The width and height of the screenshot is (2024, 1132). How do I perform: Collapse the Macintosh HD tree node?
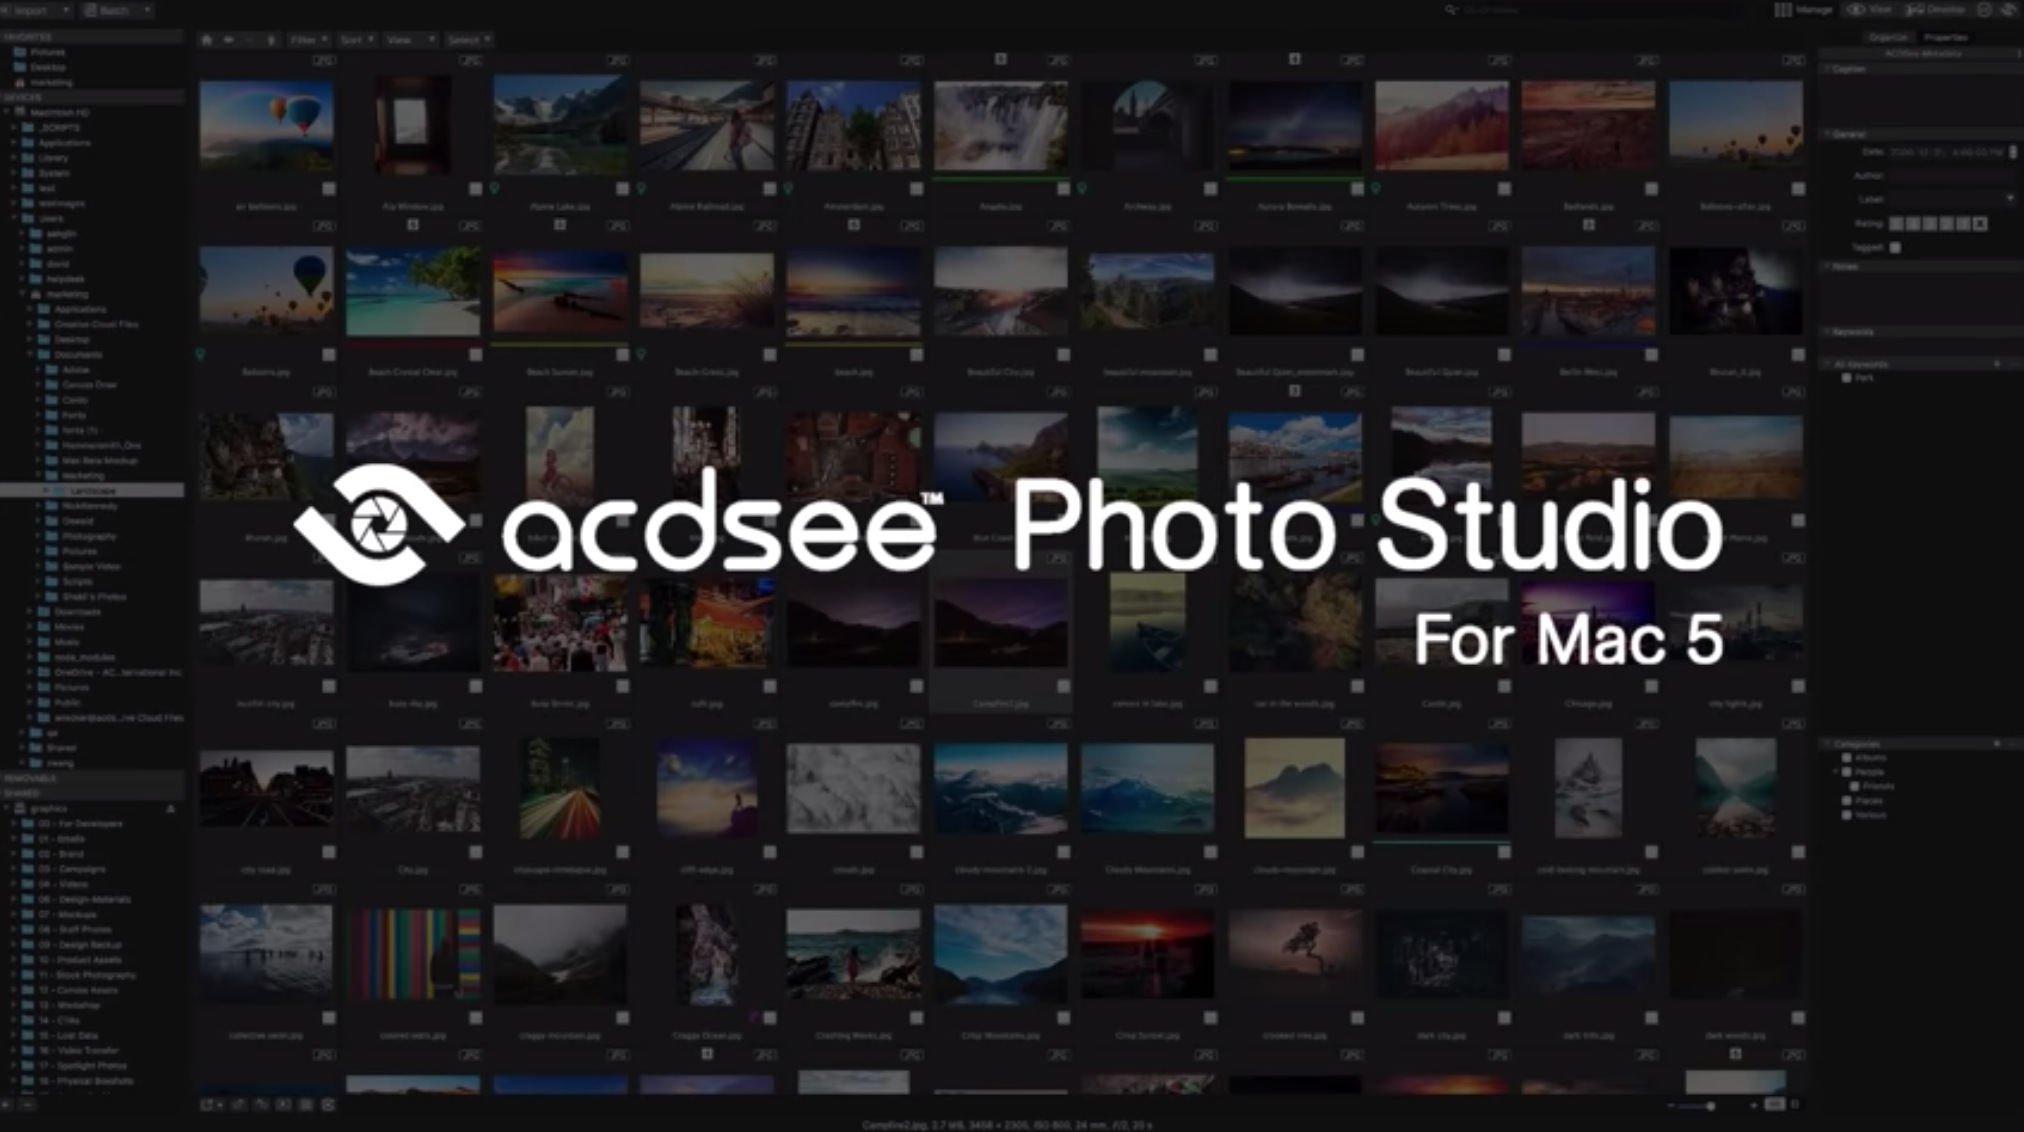coord(7,112)
